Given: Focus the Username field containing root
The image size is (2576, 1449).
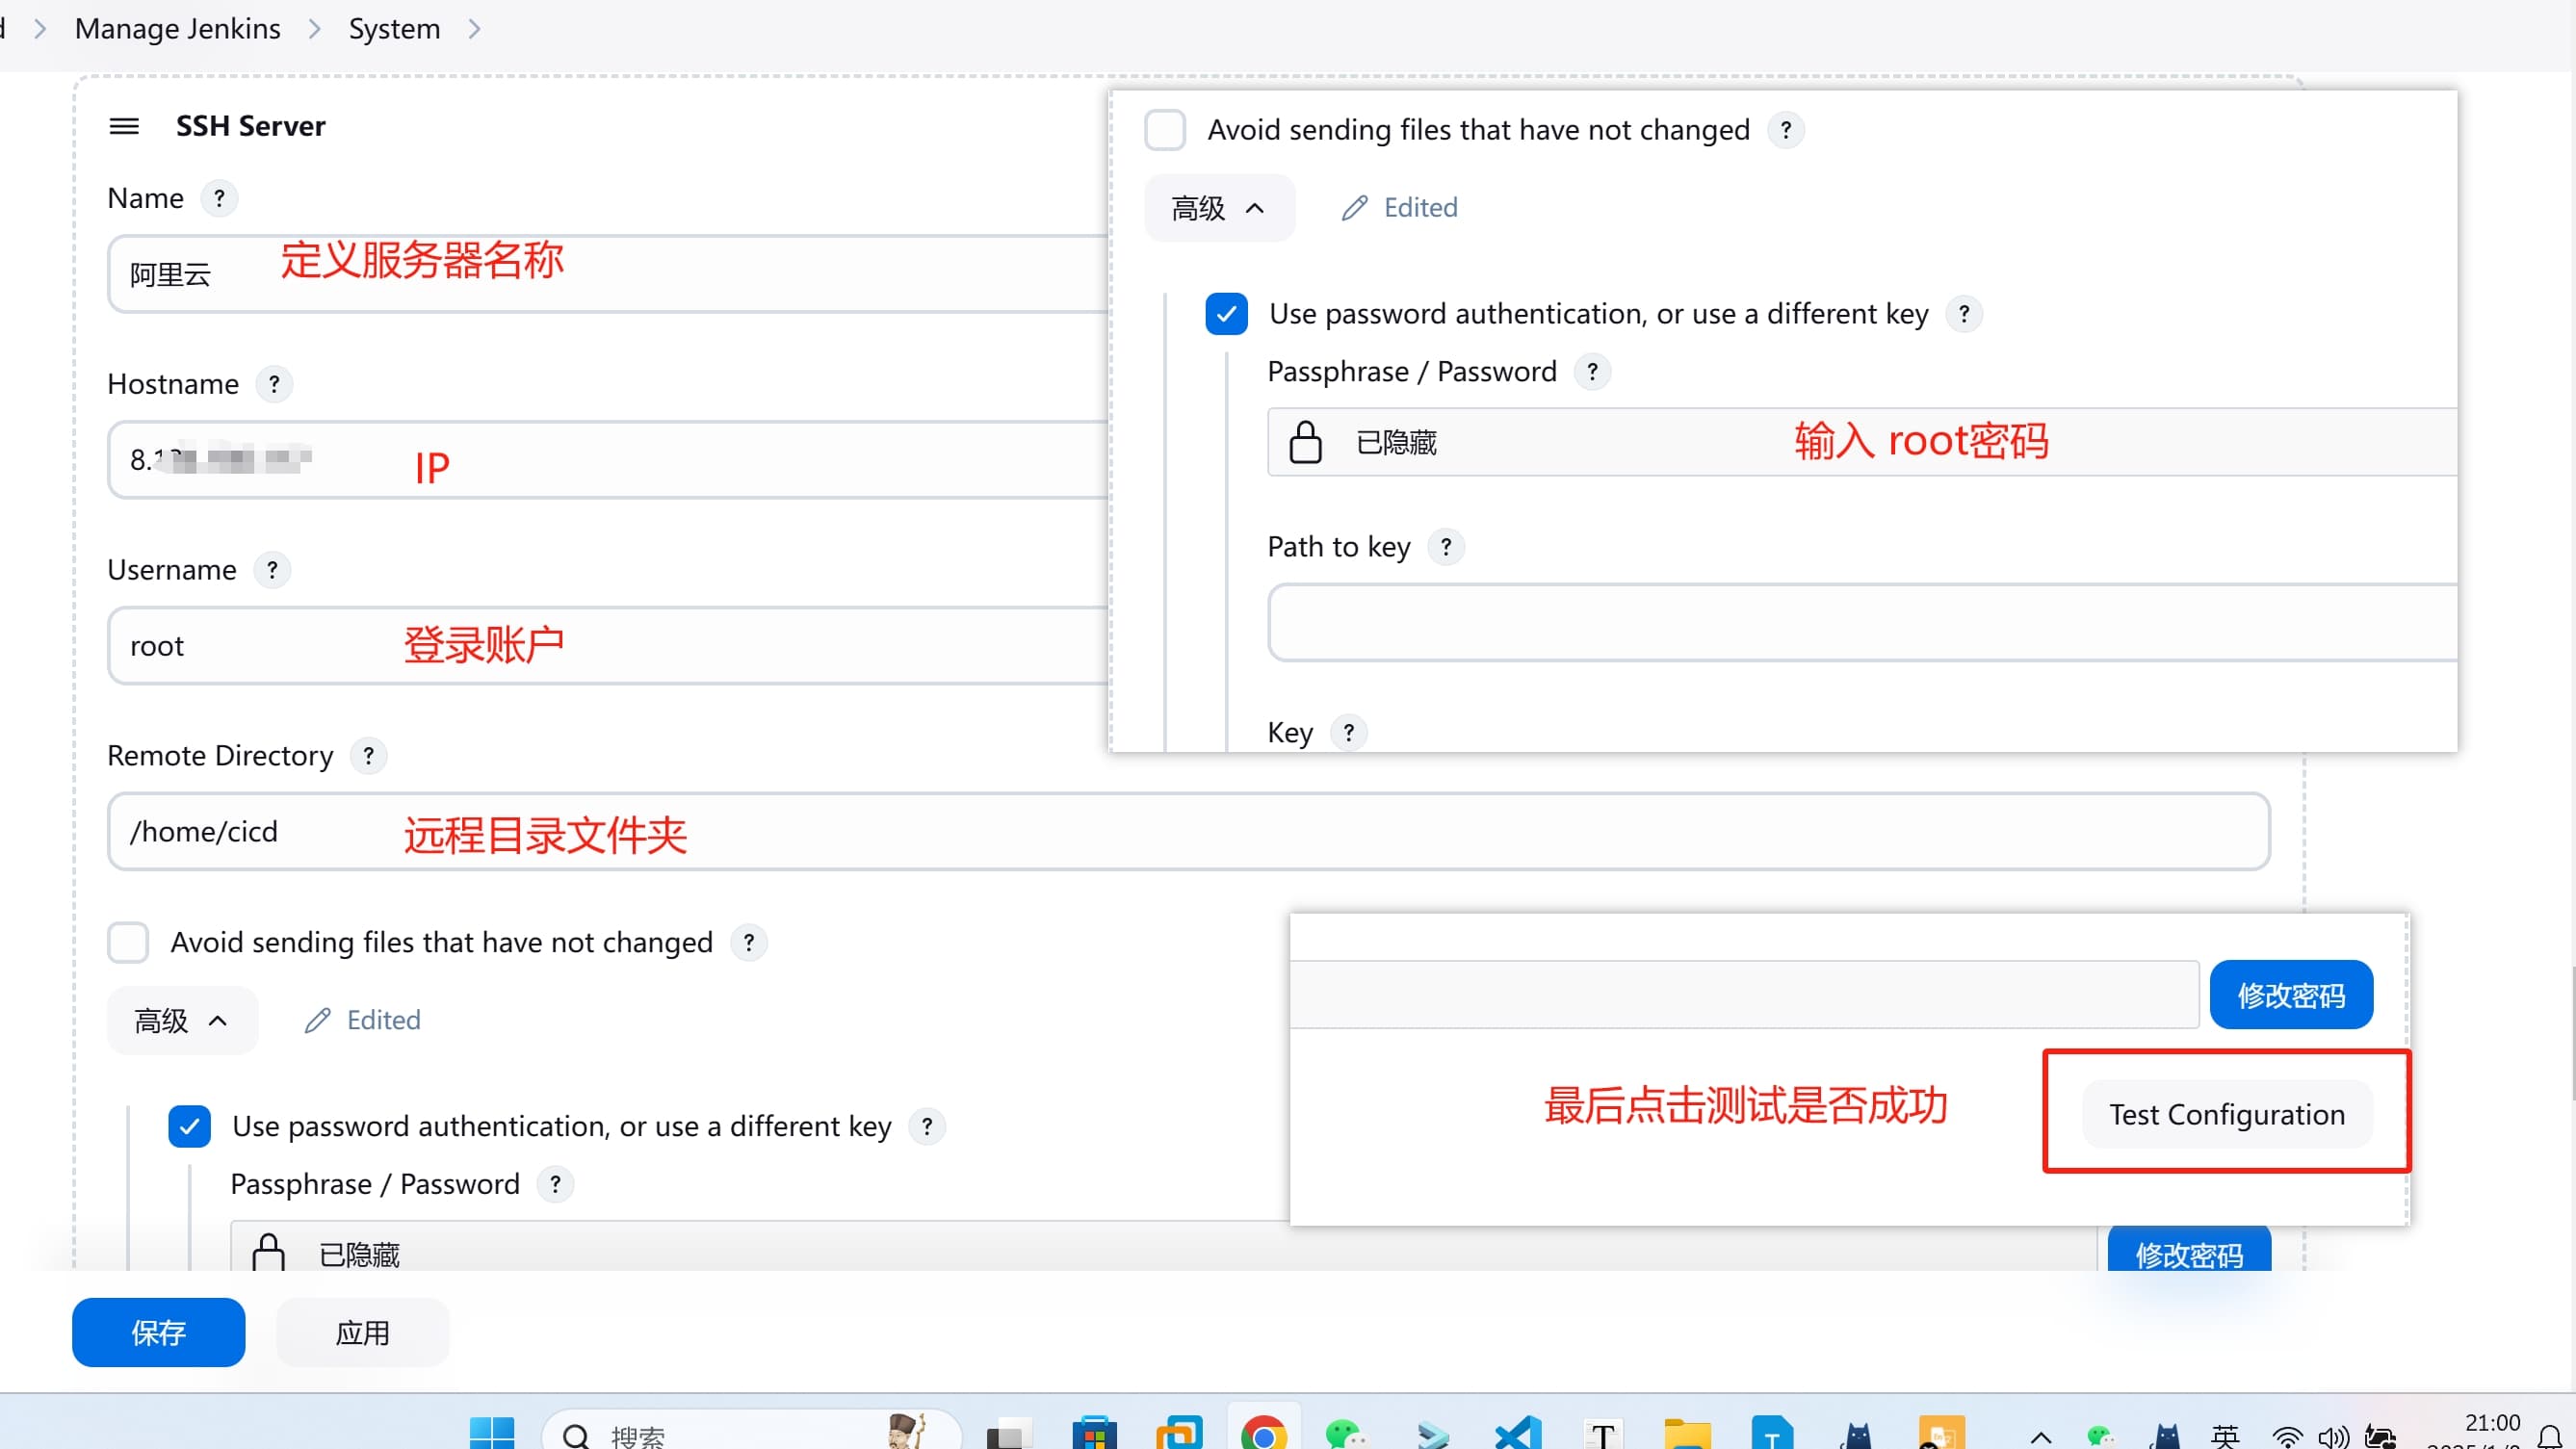Looking at the screenshot, I should point(608,646).
